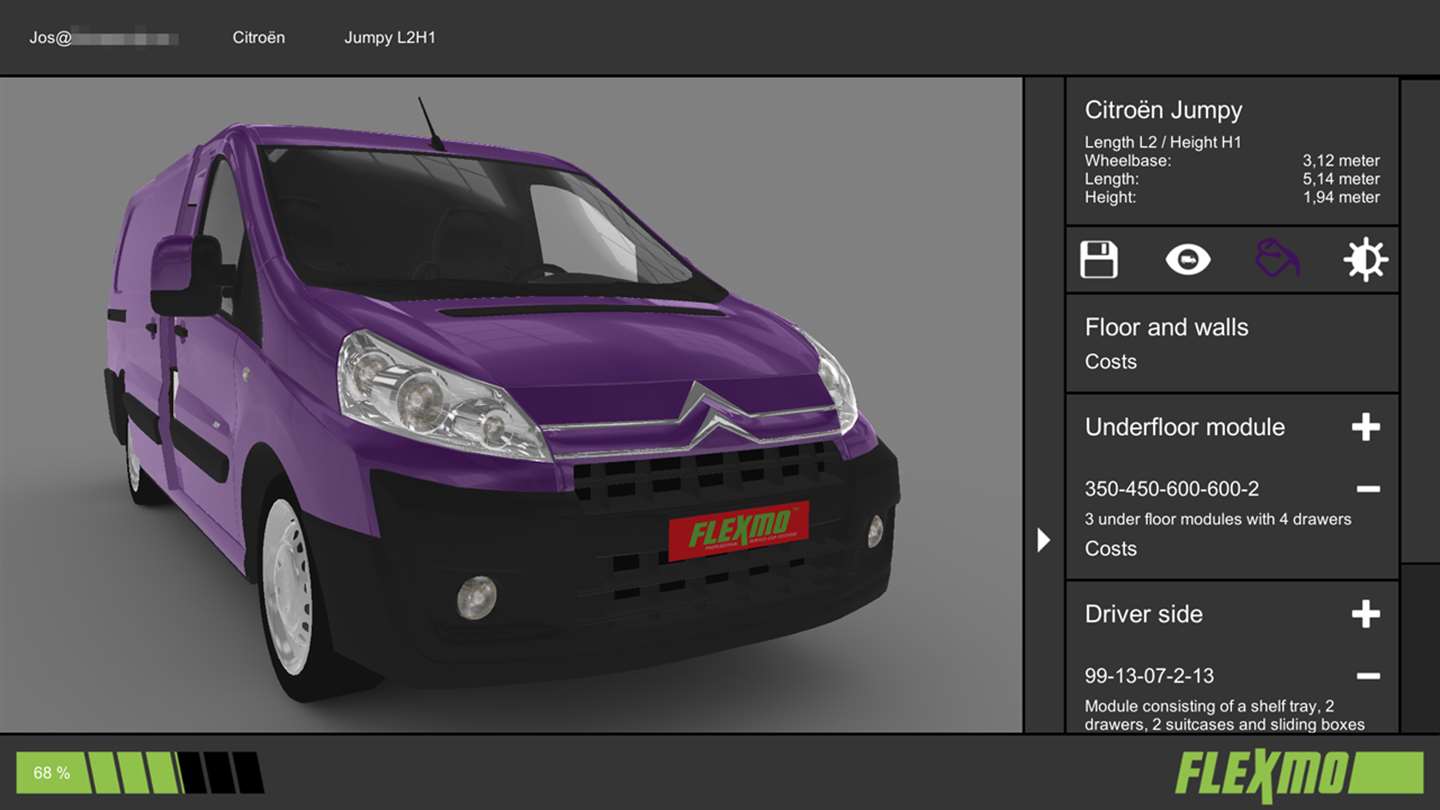
Task: Remove module 350-450-600-600-2 with the minus icon
Action: pos(1368,489)
